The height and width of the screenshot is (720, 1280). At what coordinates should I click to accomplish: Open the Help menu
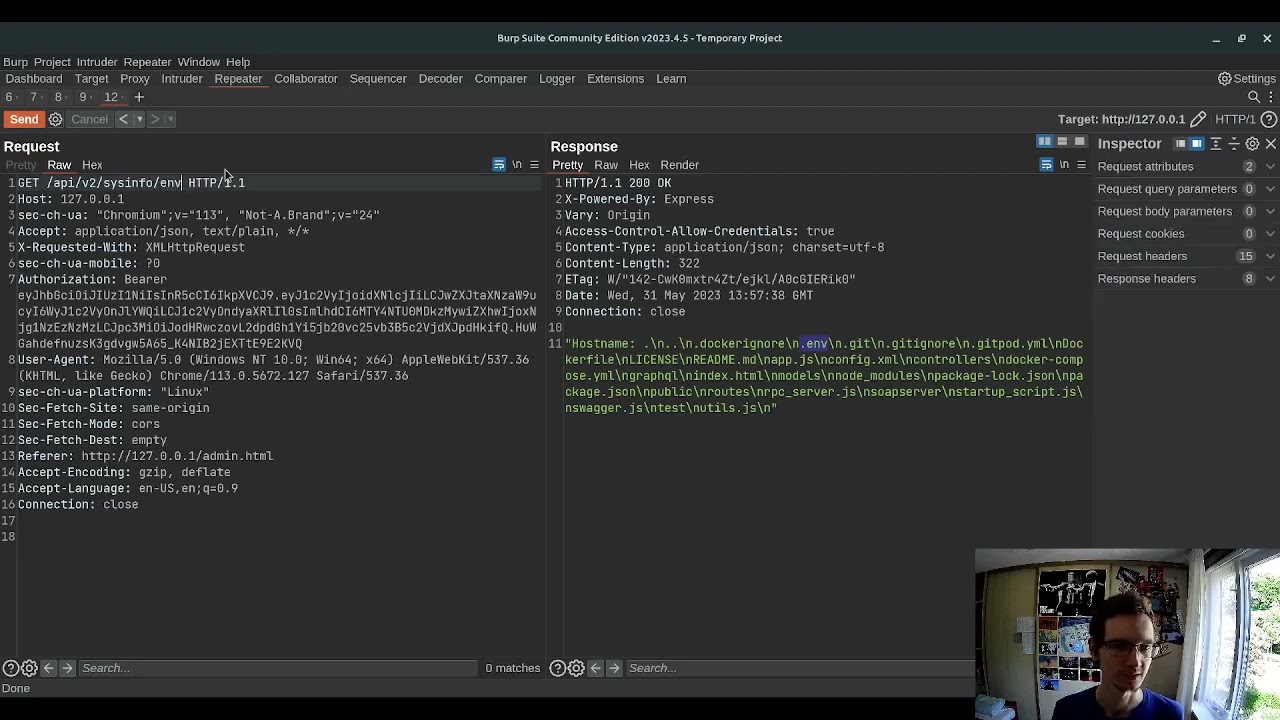[238, 62]
